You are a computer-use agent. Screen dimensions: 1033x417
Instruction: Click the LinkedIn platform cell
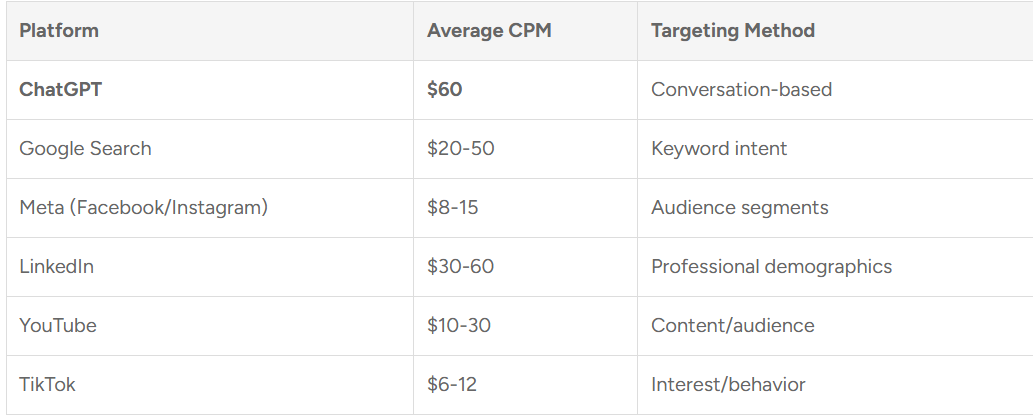(x=56, y=267)
